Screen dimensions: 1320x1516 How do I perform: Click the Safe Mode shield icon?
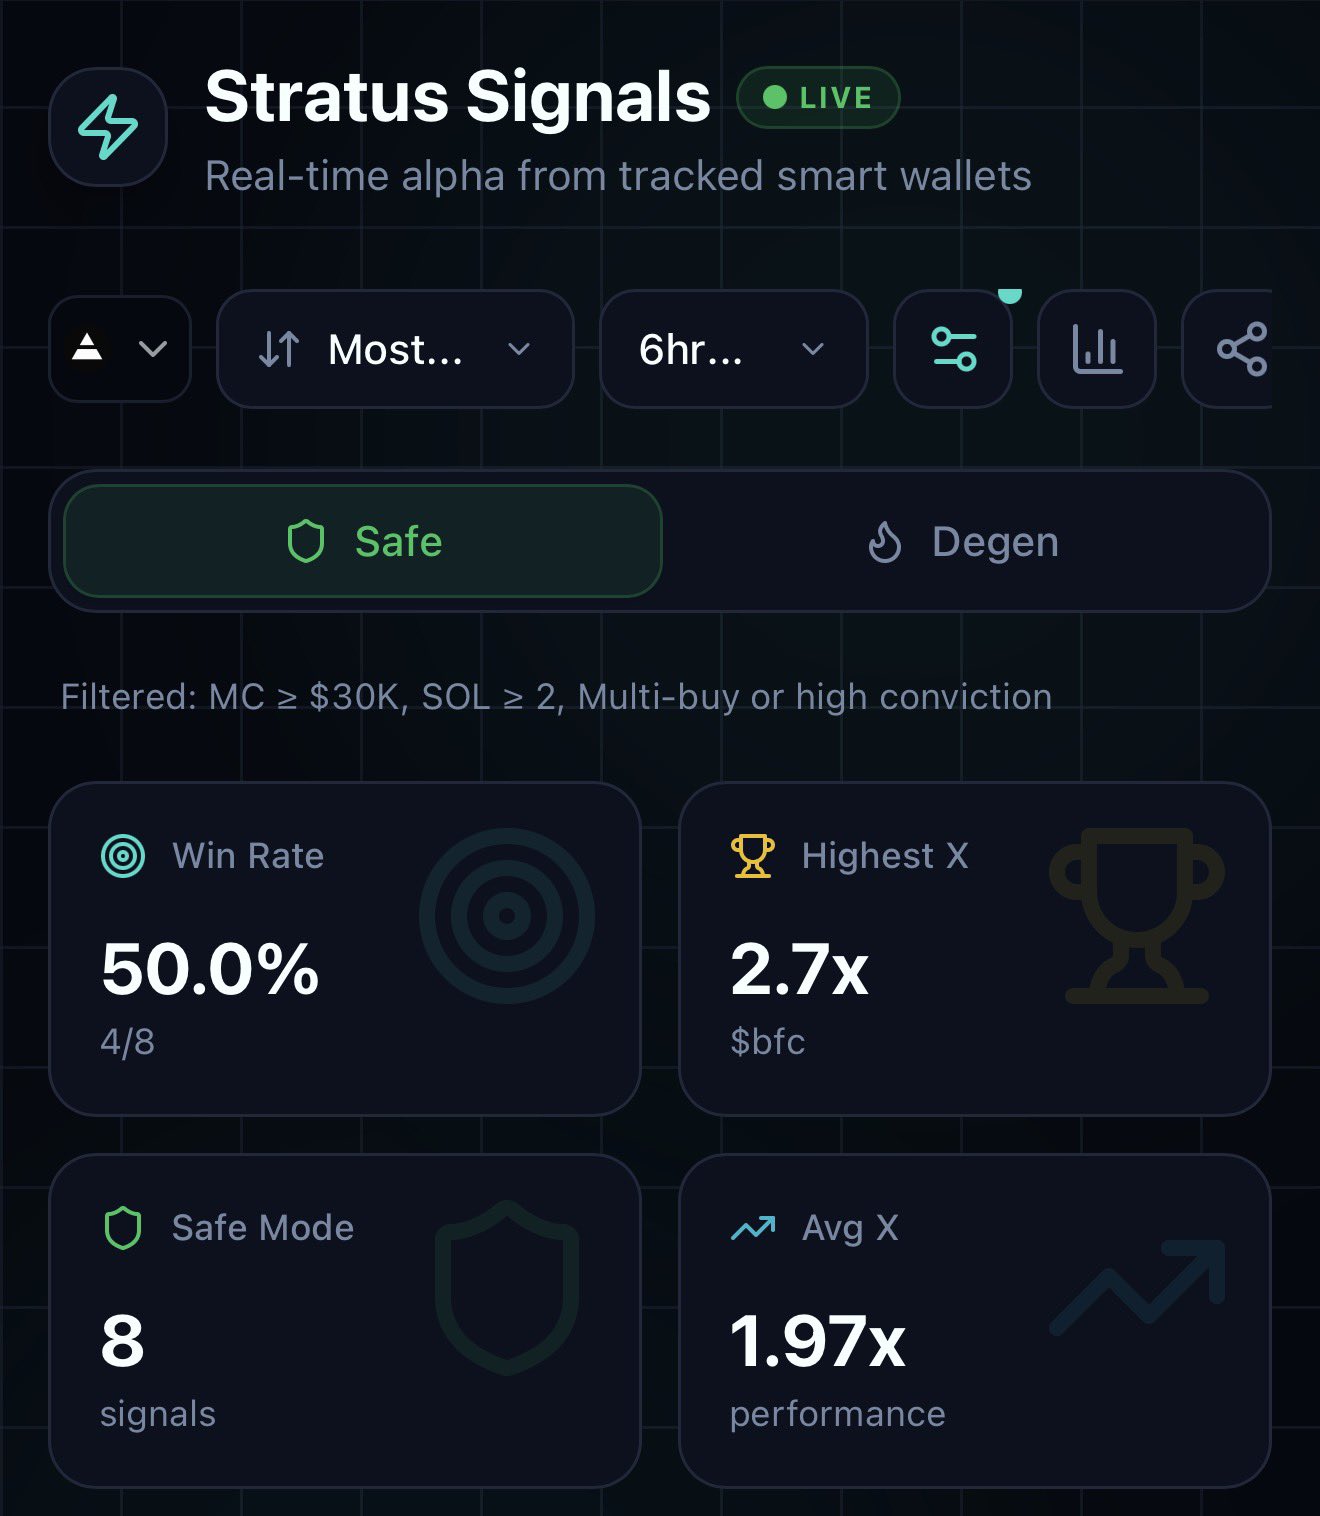[123, 1228]
